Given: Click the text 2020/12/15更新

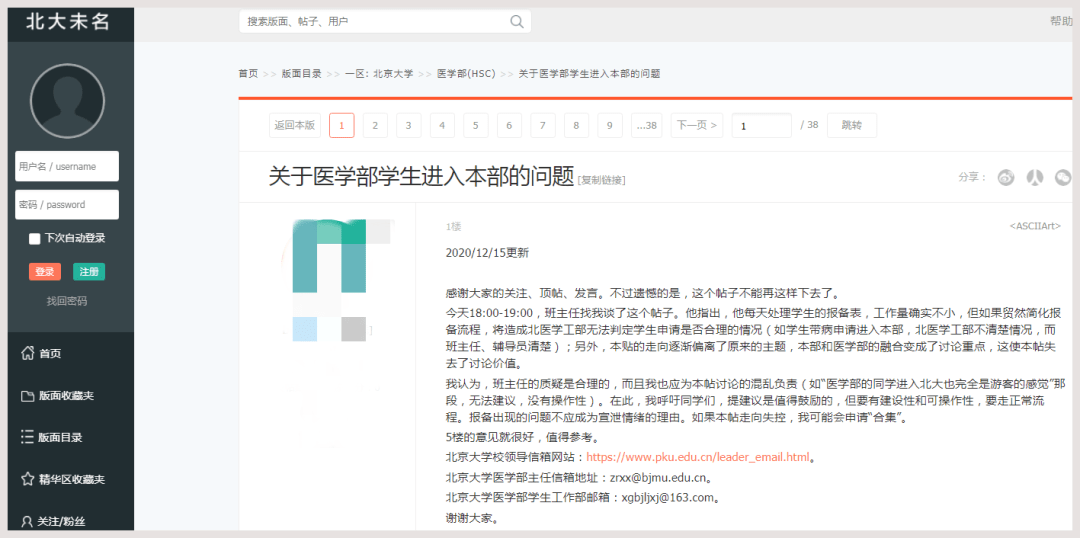Looking at the screenshot, I should point(488,252).
